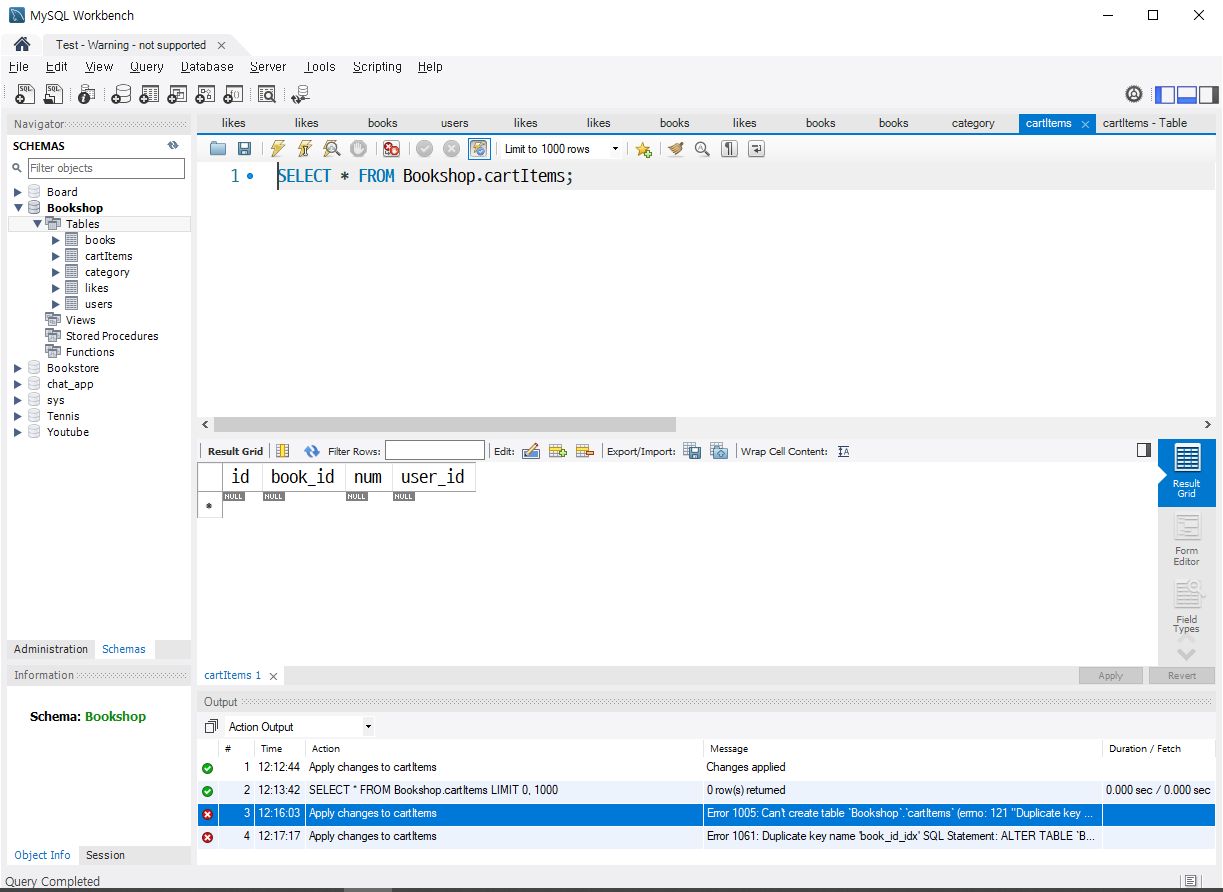1223x892 pixels.
Task: Expand the Youtube schema
Action: coord(17,432)
